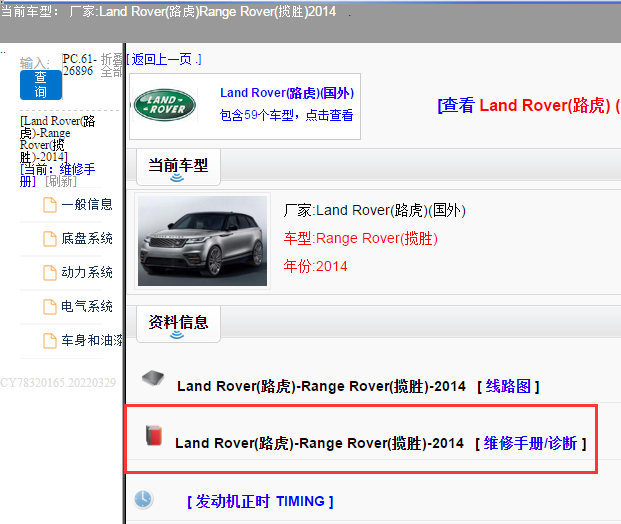Viewport: 621px width, 524px height.
Task: Open 车身和油漆 in the sidebar
Action: pos(92,341)
